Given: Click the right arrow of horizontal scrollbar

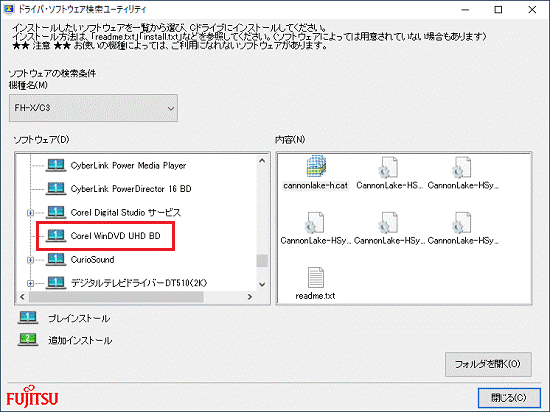Looking at the screenshot, I should click(x=250, y=297).
